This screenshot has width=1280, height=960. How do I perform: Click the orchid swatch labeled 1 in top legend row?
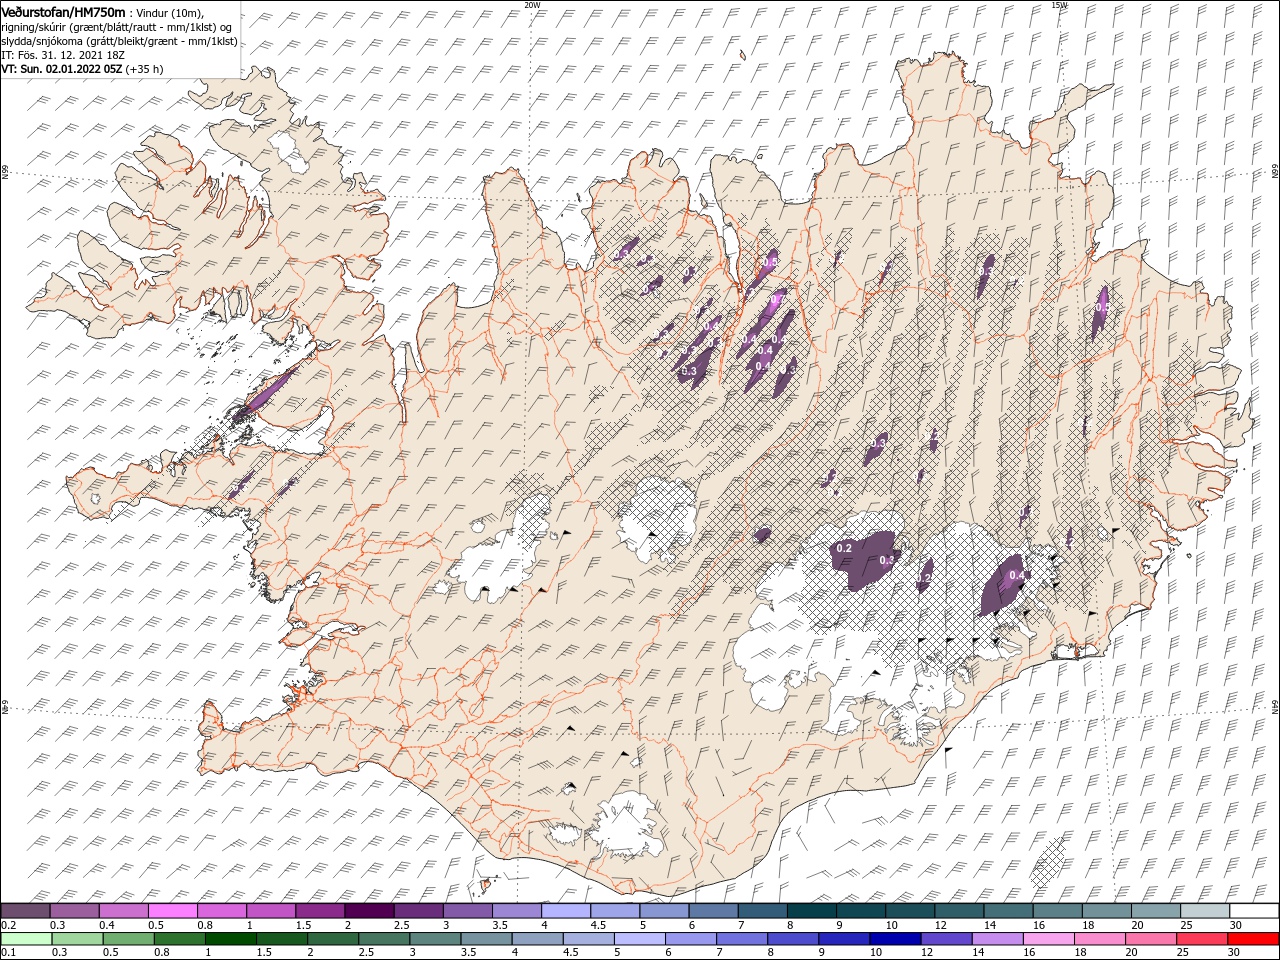(x=271, y=911)
